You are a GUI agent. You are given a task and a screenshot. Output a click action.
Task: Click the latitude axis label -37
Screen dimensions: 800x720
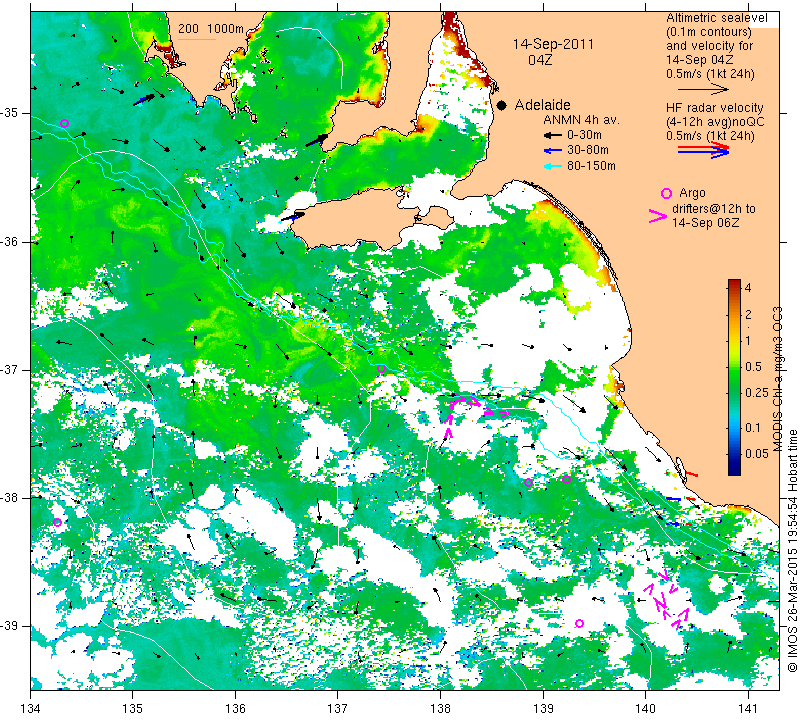(x=9, y=369)
